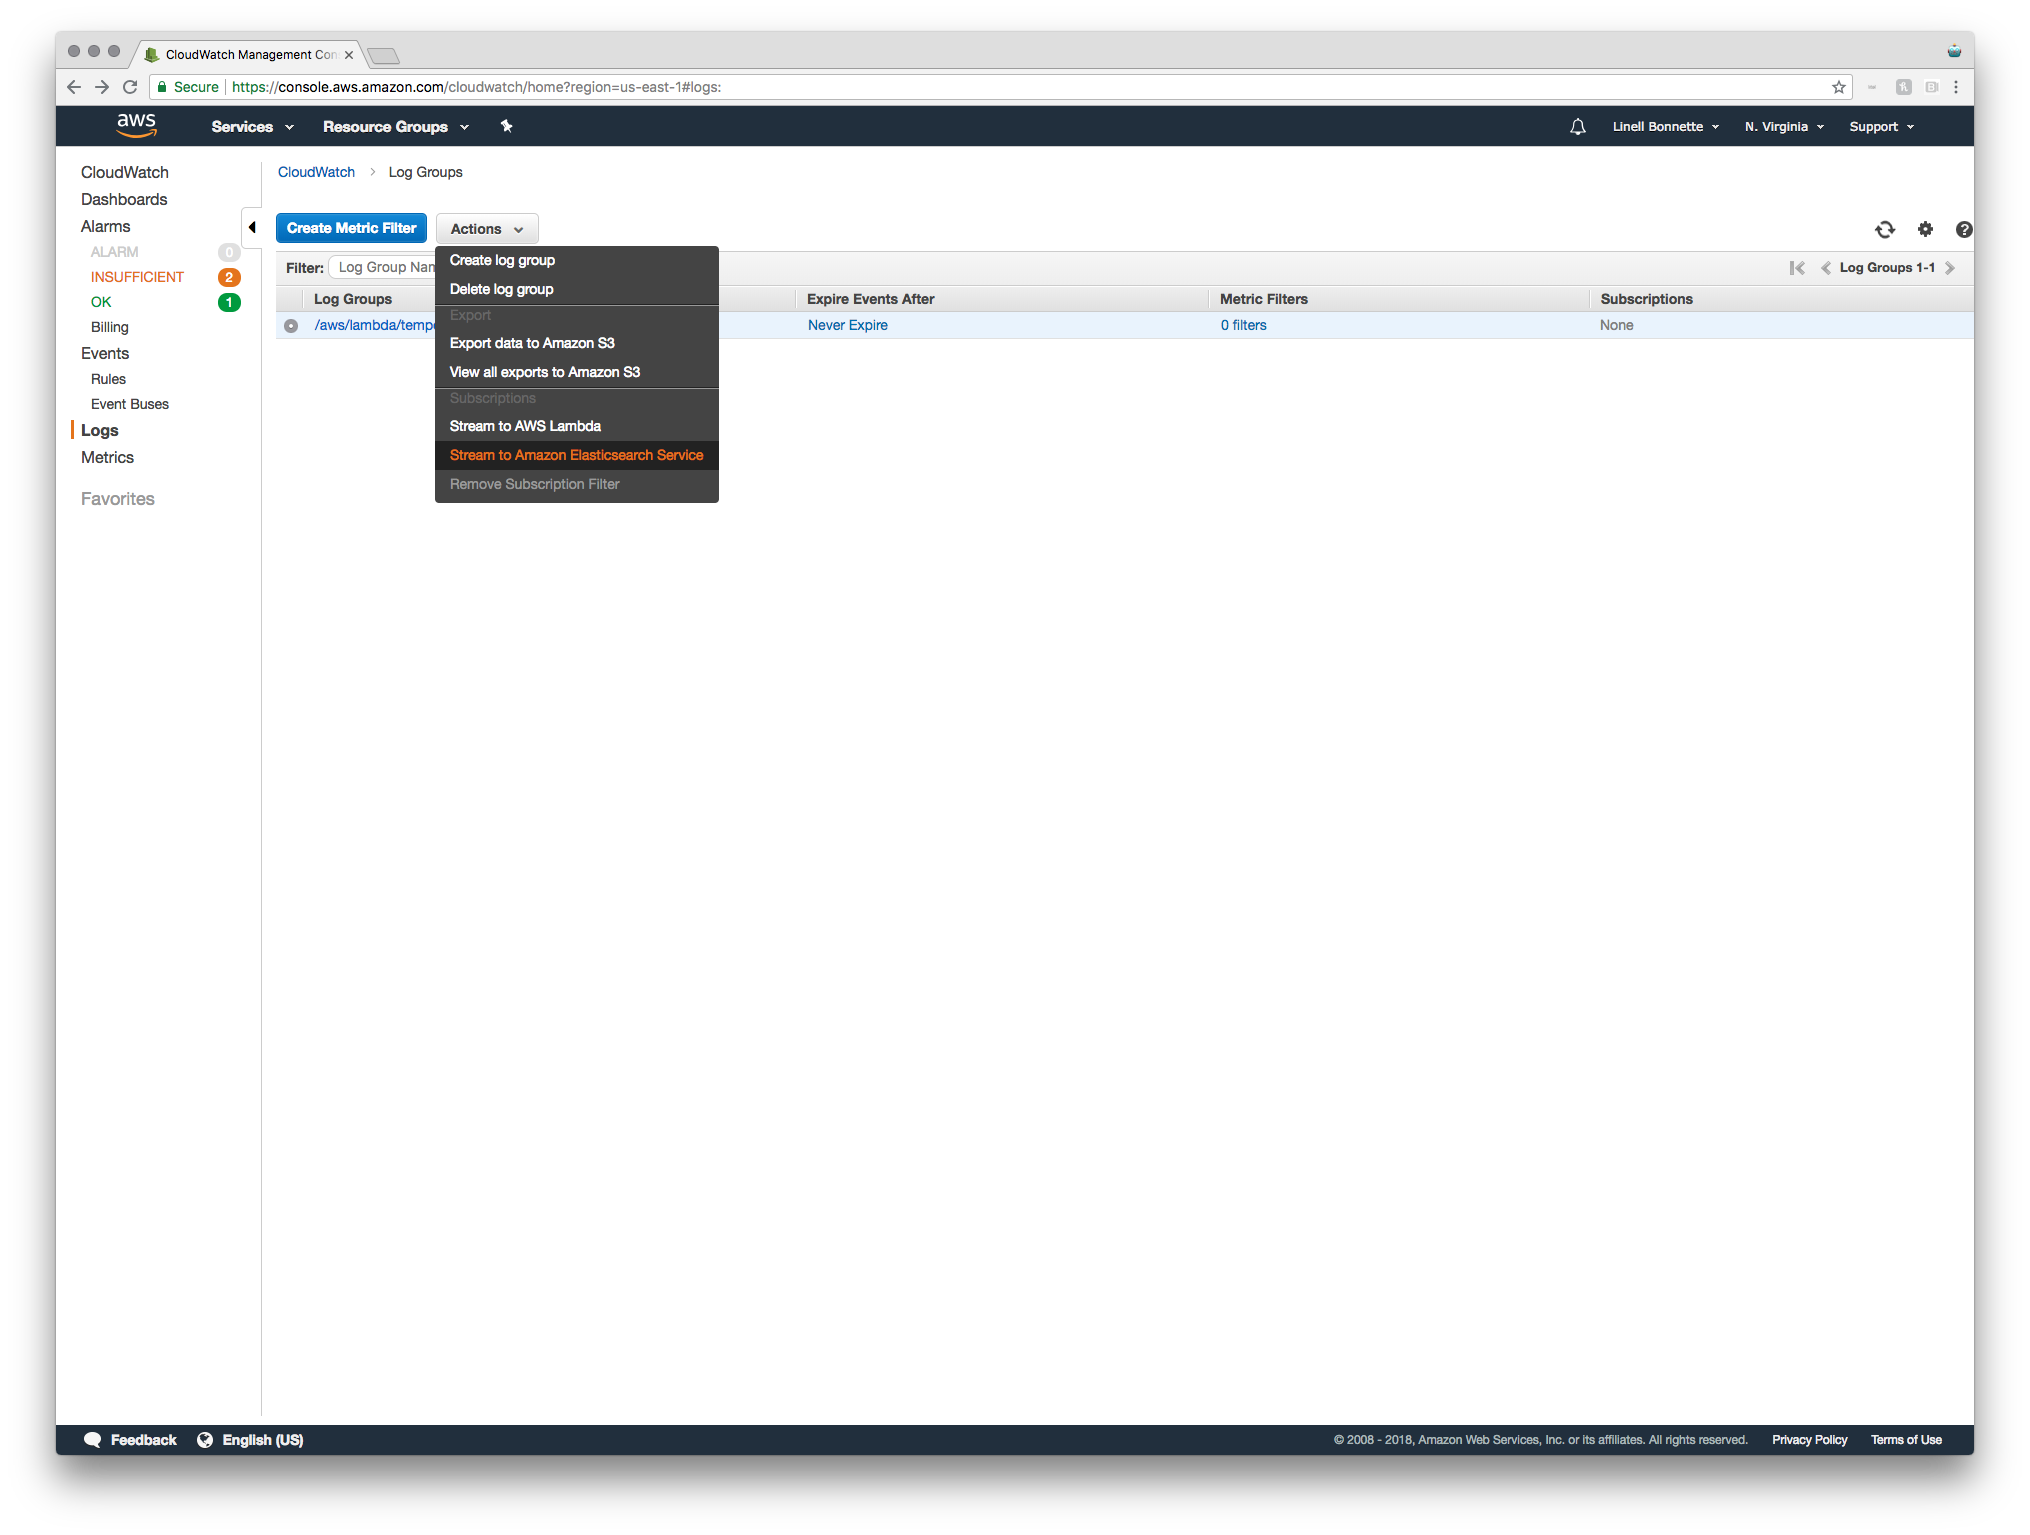
Task: Open Alarms in the sidebar
Action: click(106, 226)
